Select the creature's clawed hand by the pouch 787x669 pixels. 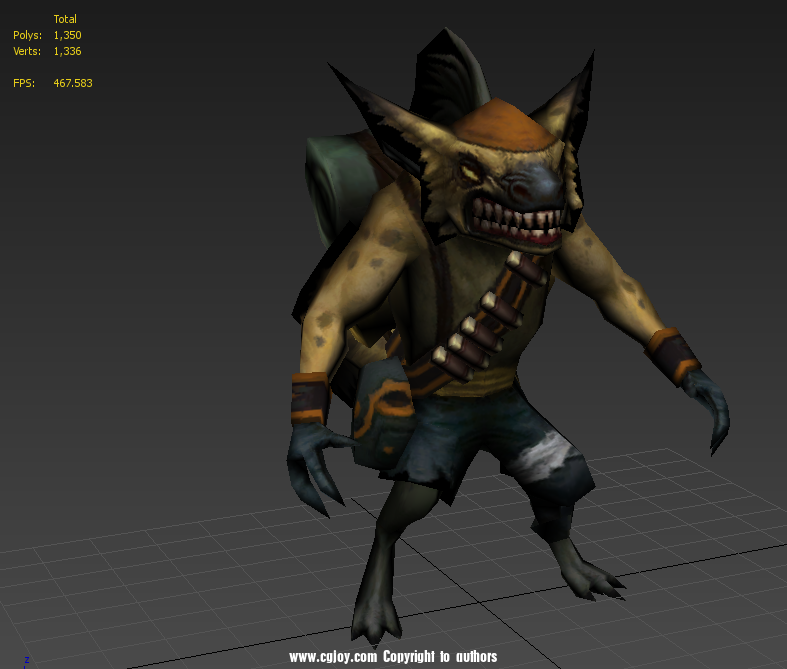point(313,460)
